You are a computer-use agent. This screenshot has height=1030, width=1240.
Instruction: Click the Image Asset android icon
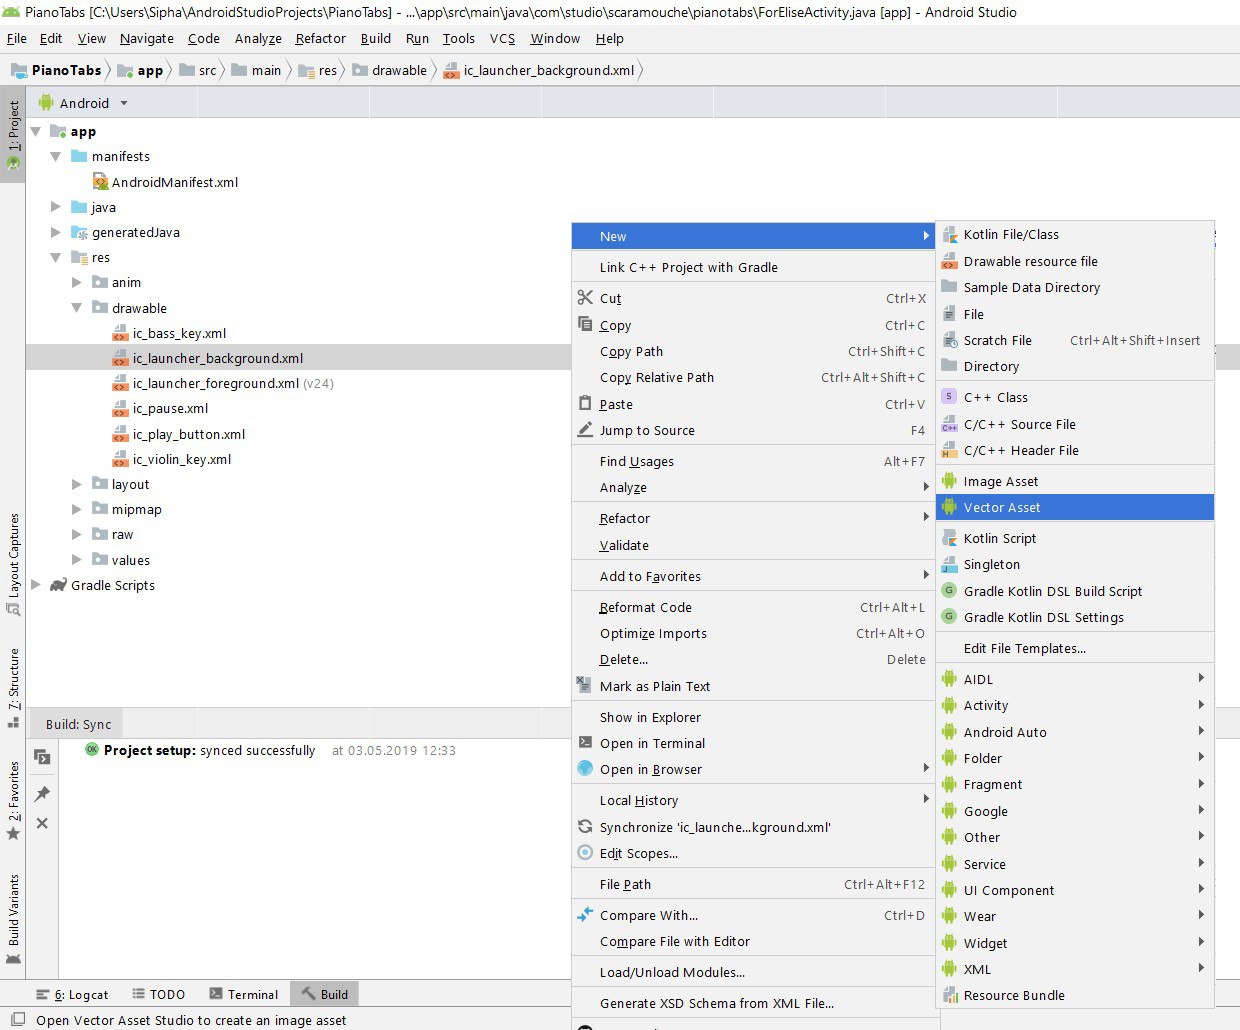pyautogui.click(x=949, y=481)
